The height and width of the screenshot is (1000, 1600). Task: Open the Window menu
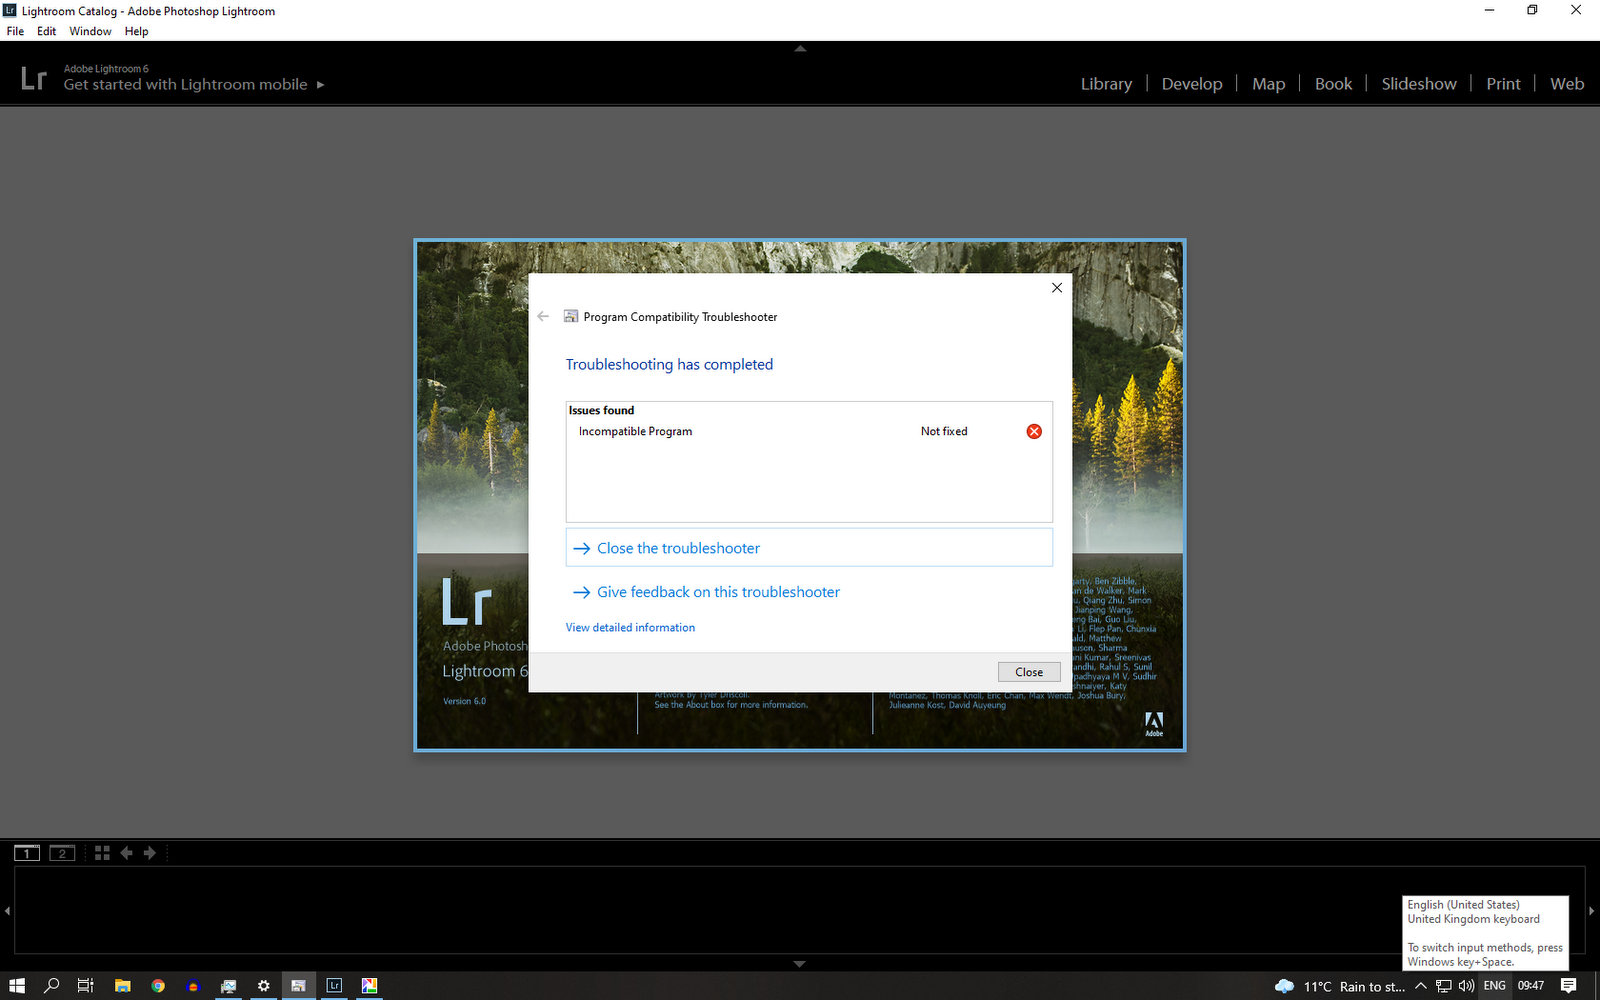pyautogui.click(x=90, y=31)
